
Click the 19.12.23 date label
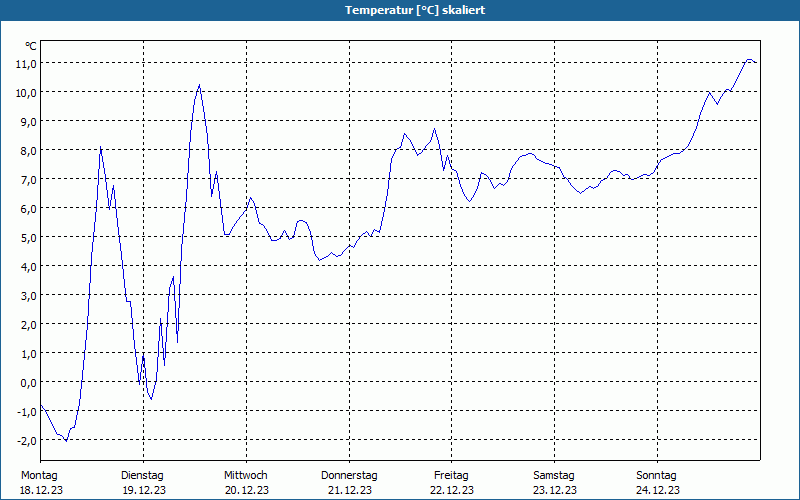click(144, 490)
